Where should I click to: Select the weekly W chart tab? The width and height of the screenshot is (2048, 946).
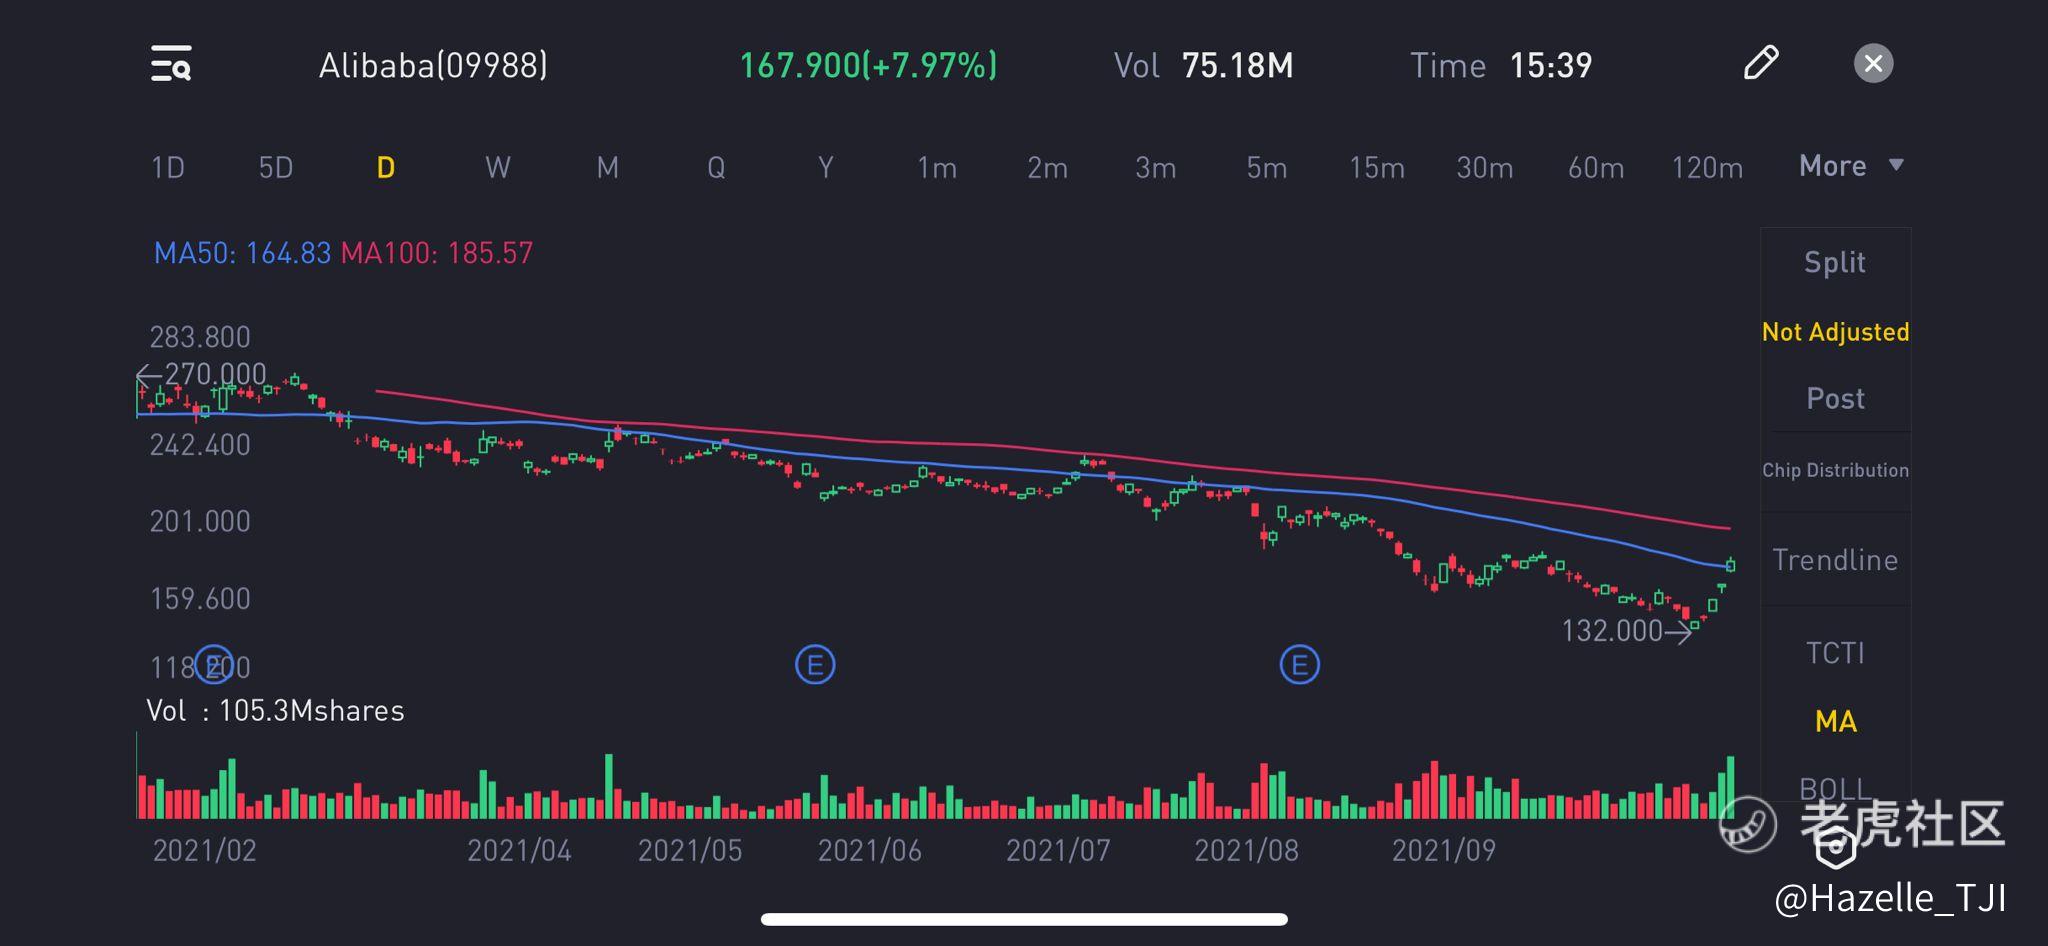pos(498,167)
